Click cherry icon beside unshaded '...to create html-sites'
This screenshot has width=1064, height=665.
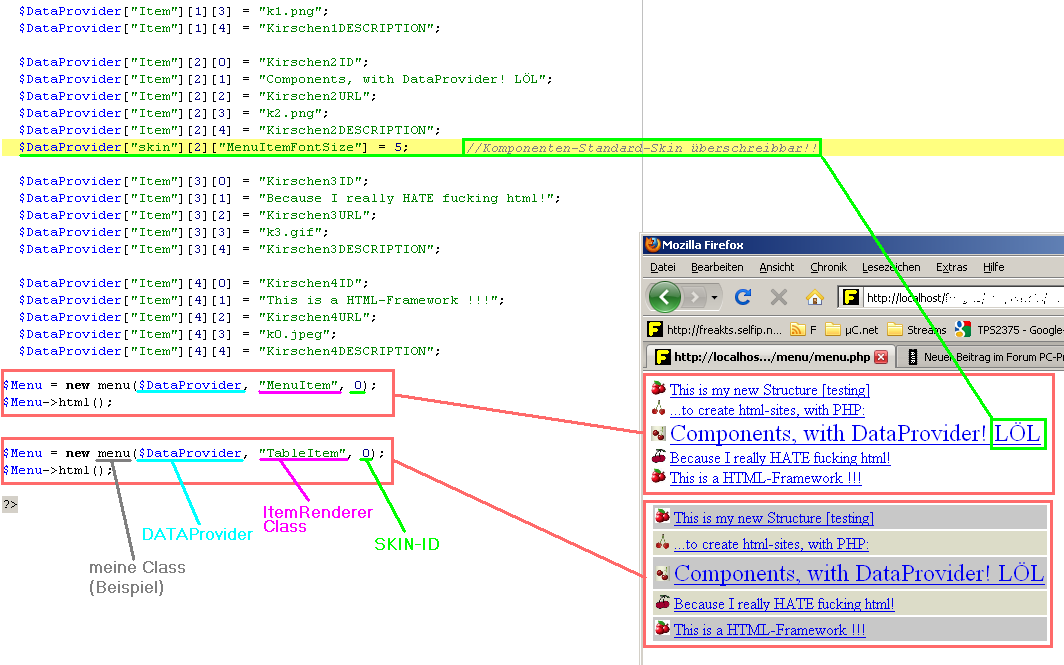[658, 408]
